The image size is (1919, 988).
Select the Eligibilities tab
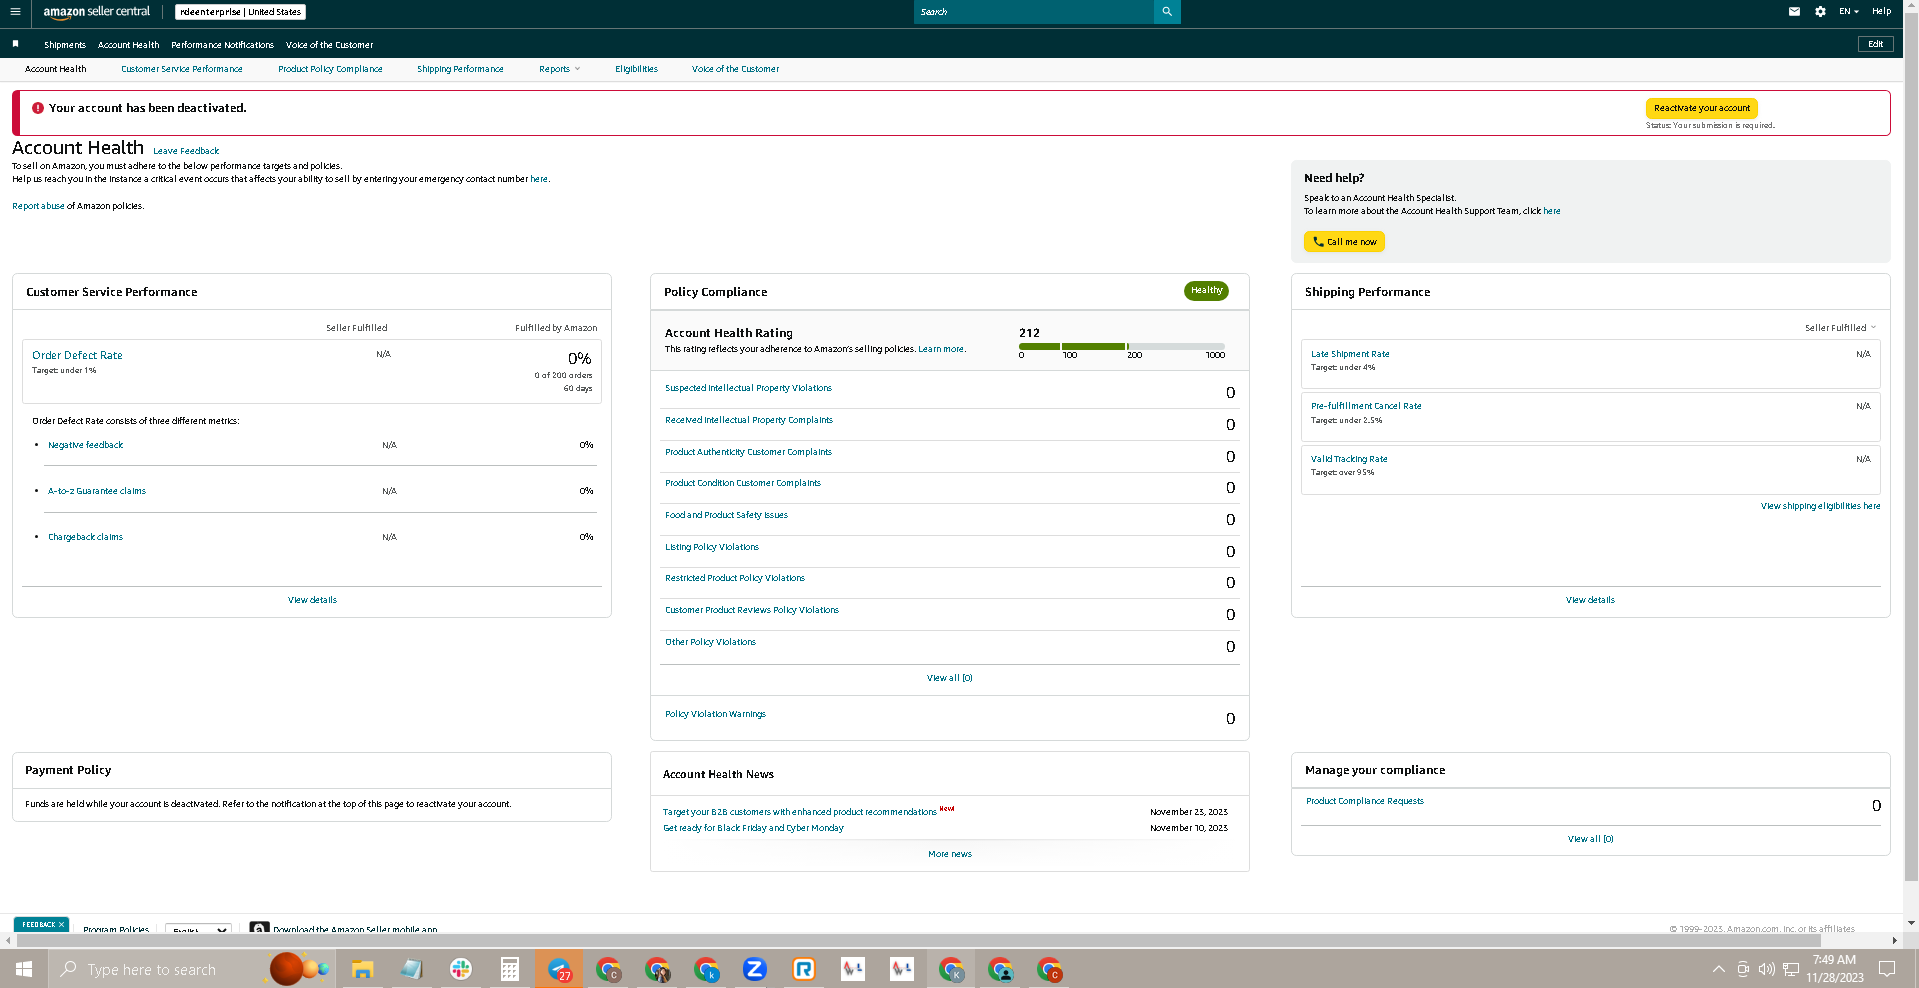[x=636, y=69]
